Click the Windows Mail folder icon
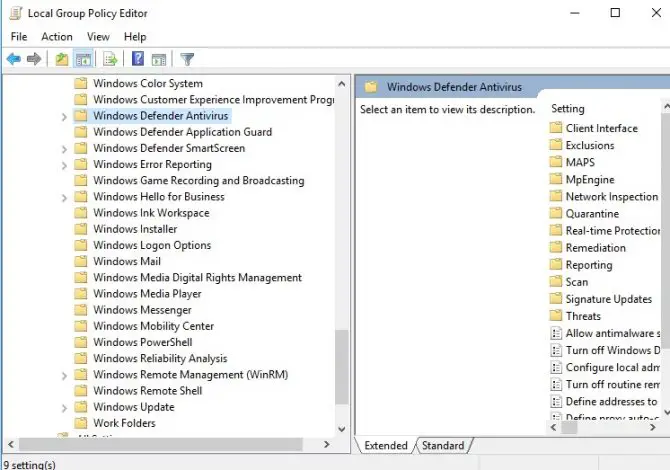 coord(81,261)
